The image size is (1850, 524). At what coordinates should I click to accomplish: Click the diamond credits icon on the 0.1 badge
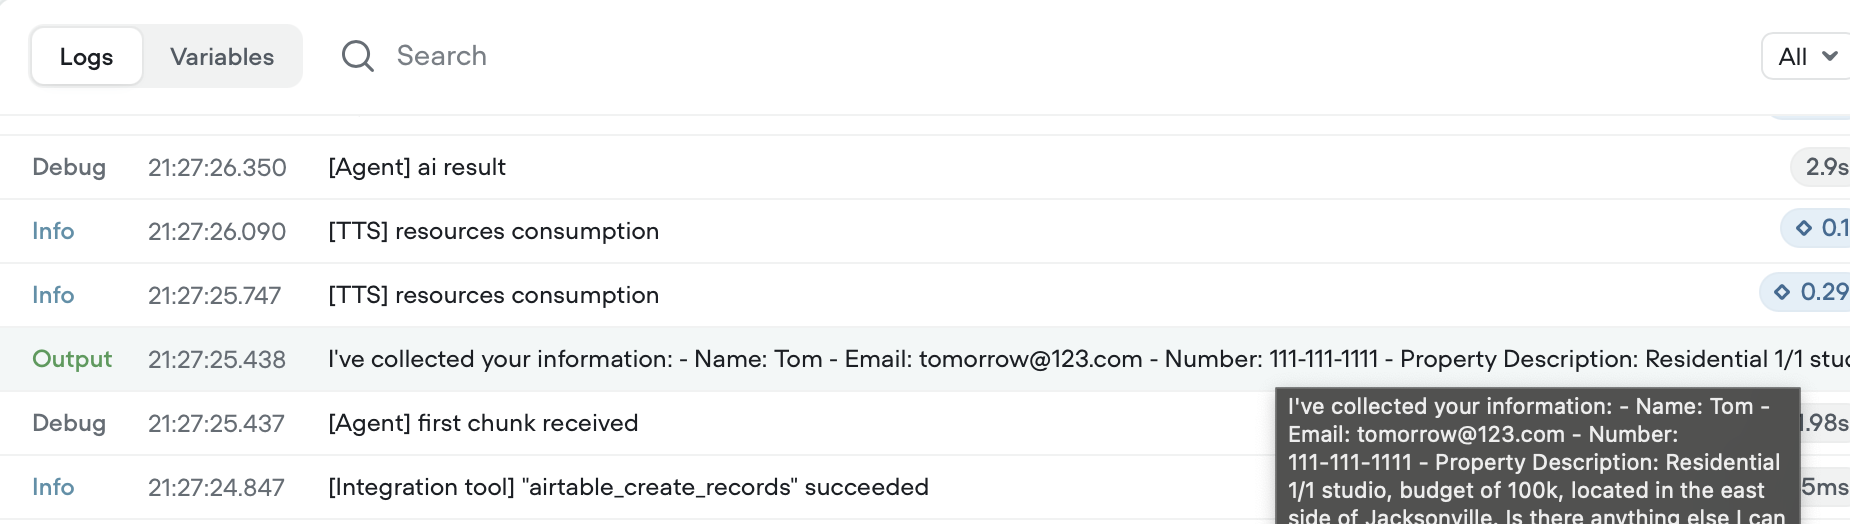pyautogui.click(x=1804, y=228)
